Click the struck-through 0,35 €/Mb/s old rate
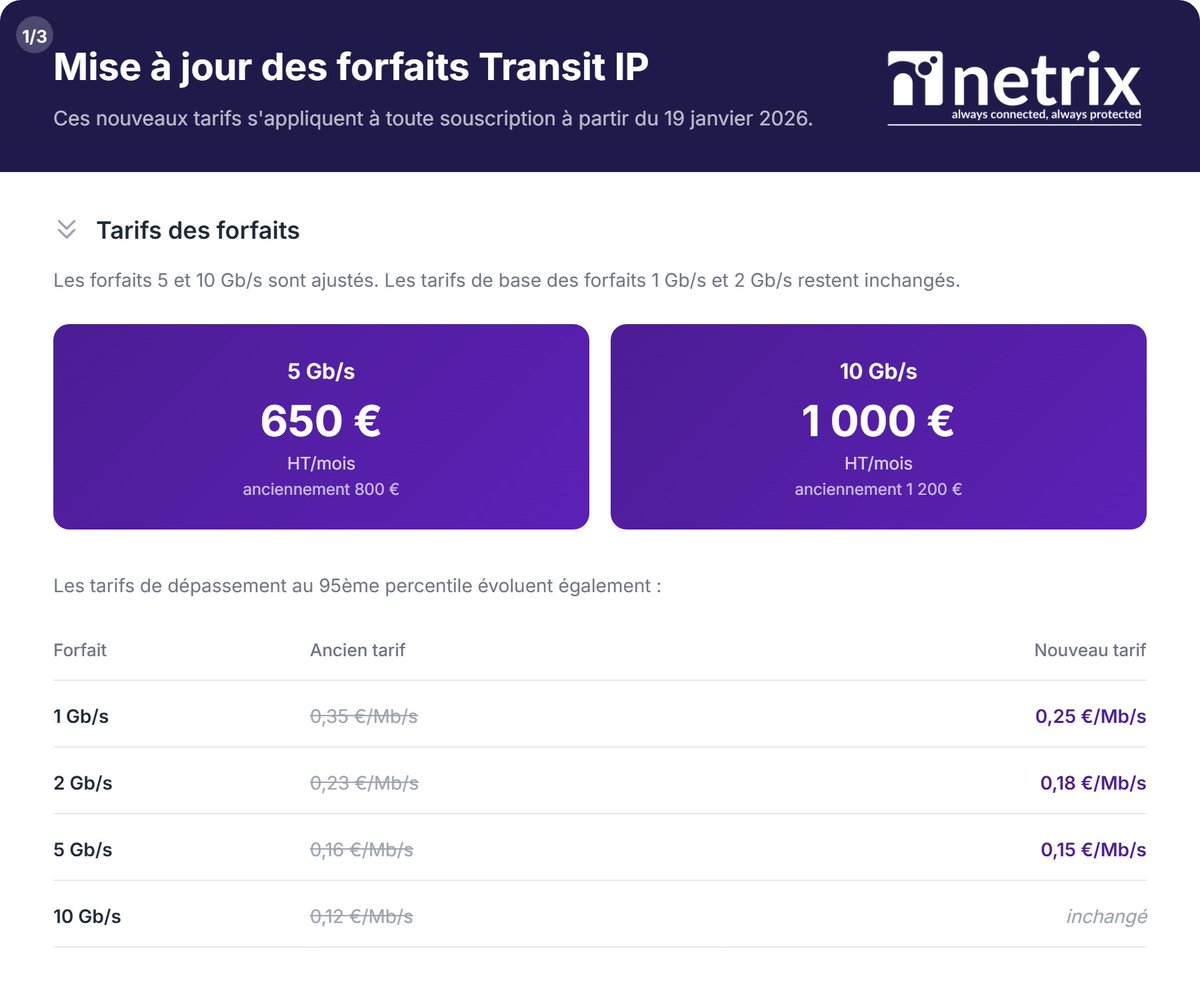 [364, 716]
